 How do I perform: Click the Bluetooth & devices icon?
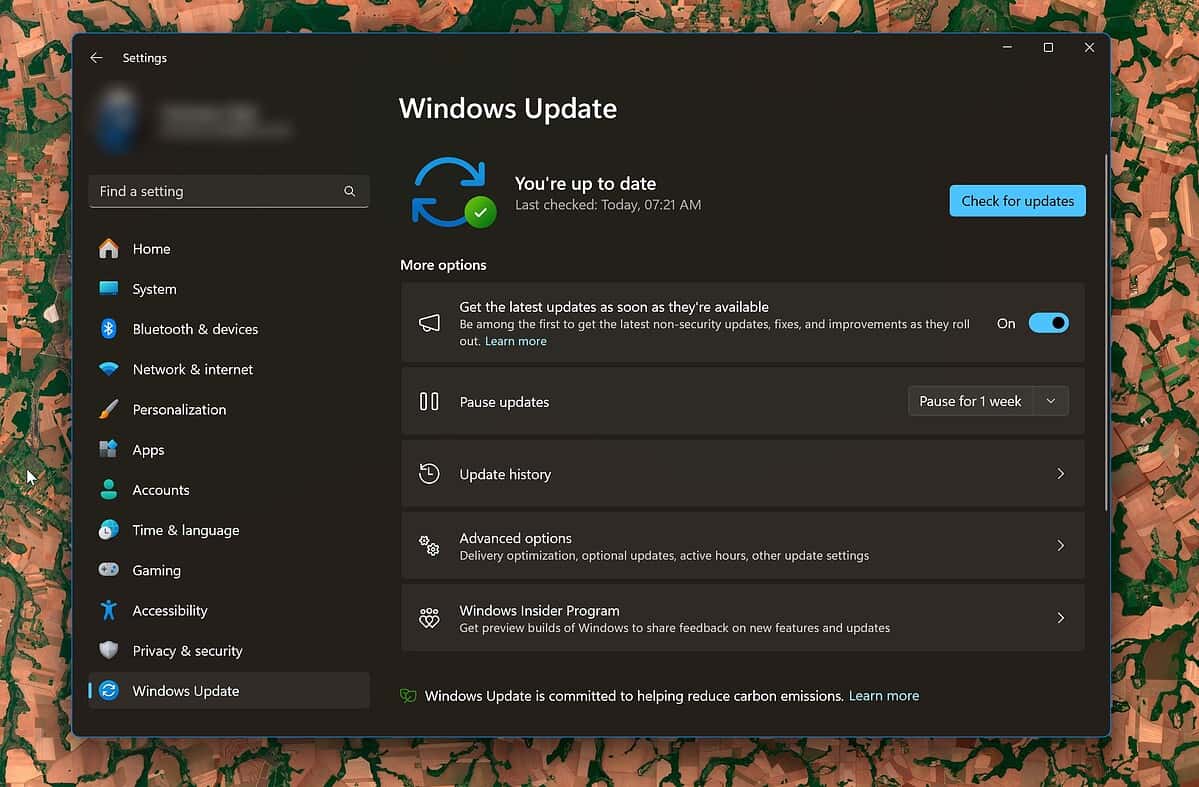coord(108,328)
